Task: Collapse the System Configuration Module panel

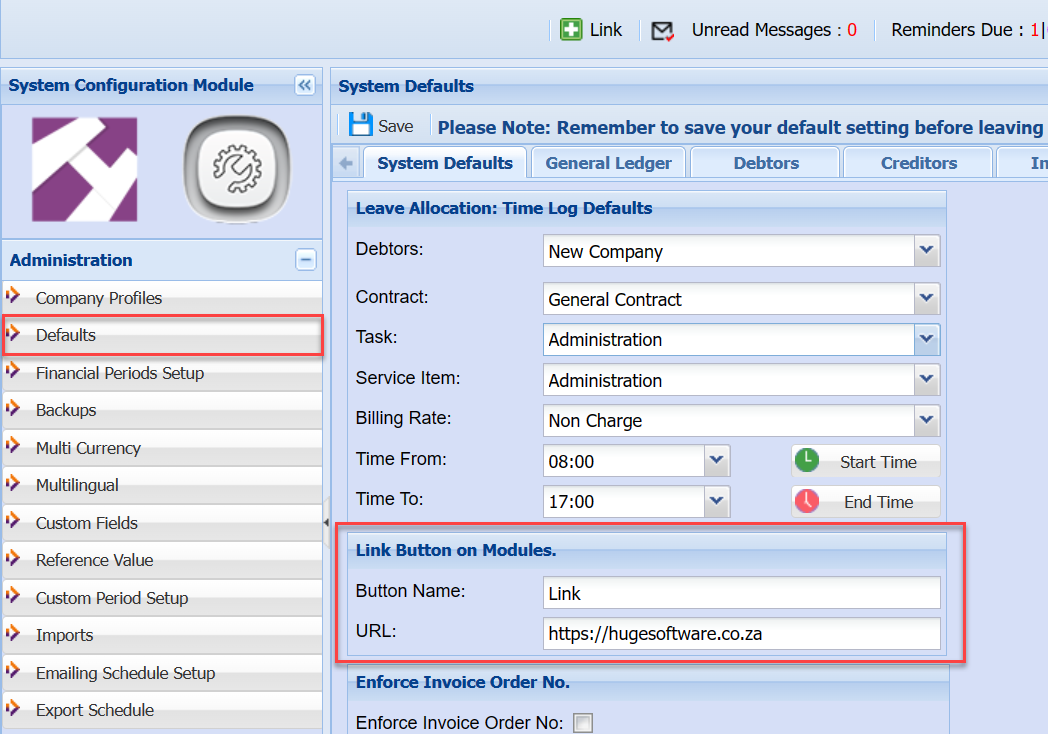Action: [305, 86]
